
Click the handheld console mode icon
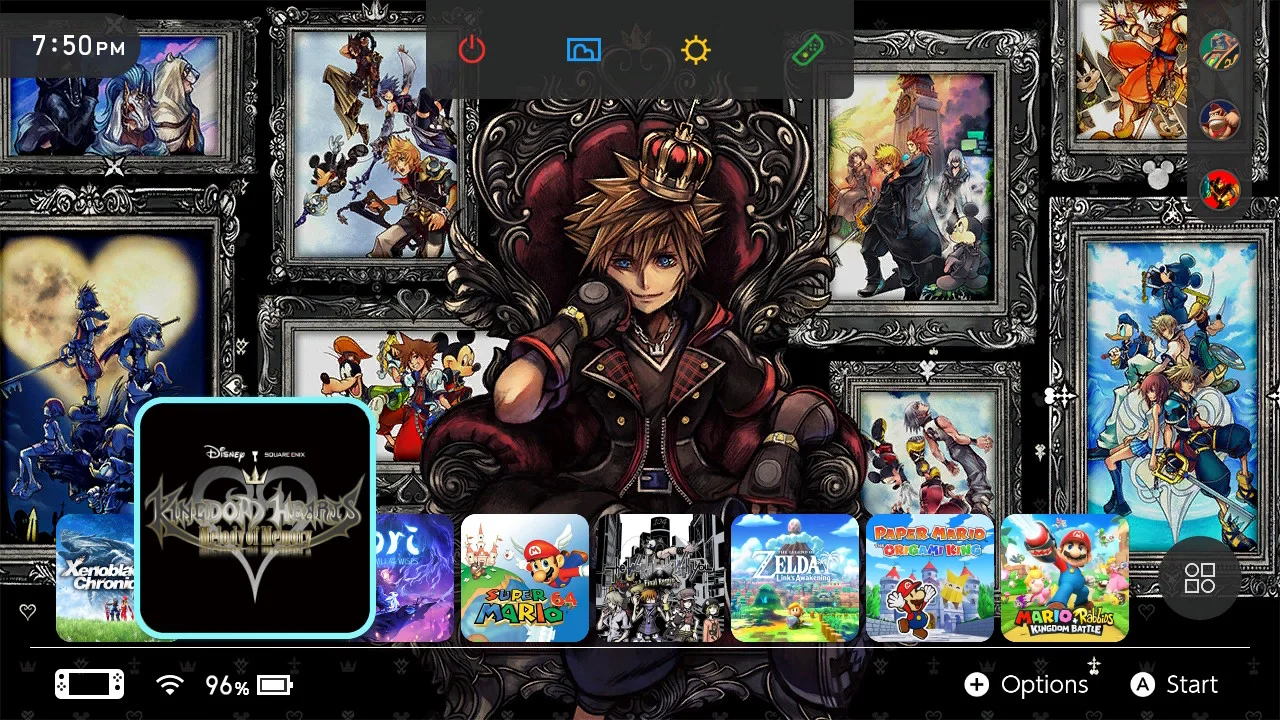(89, 685)
